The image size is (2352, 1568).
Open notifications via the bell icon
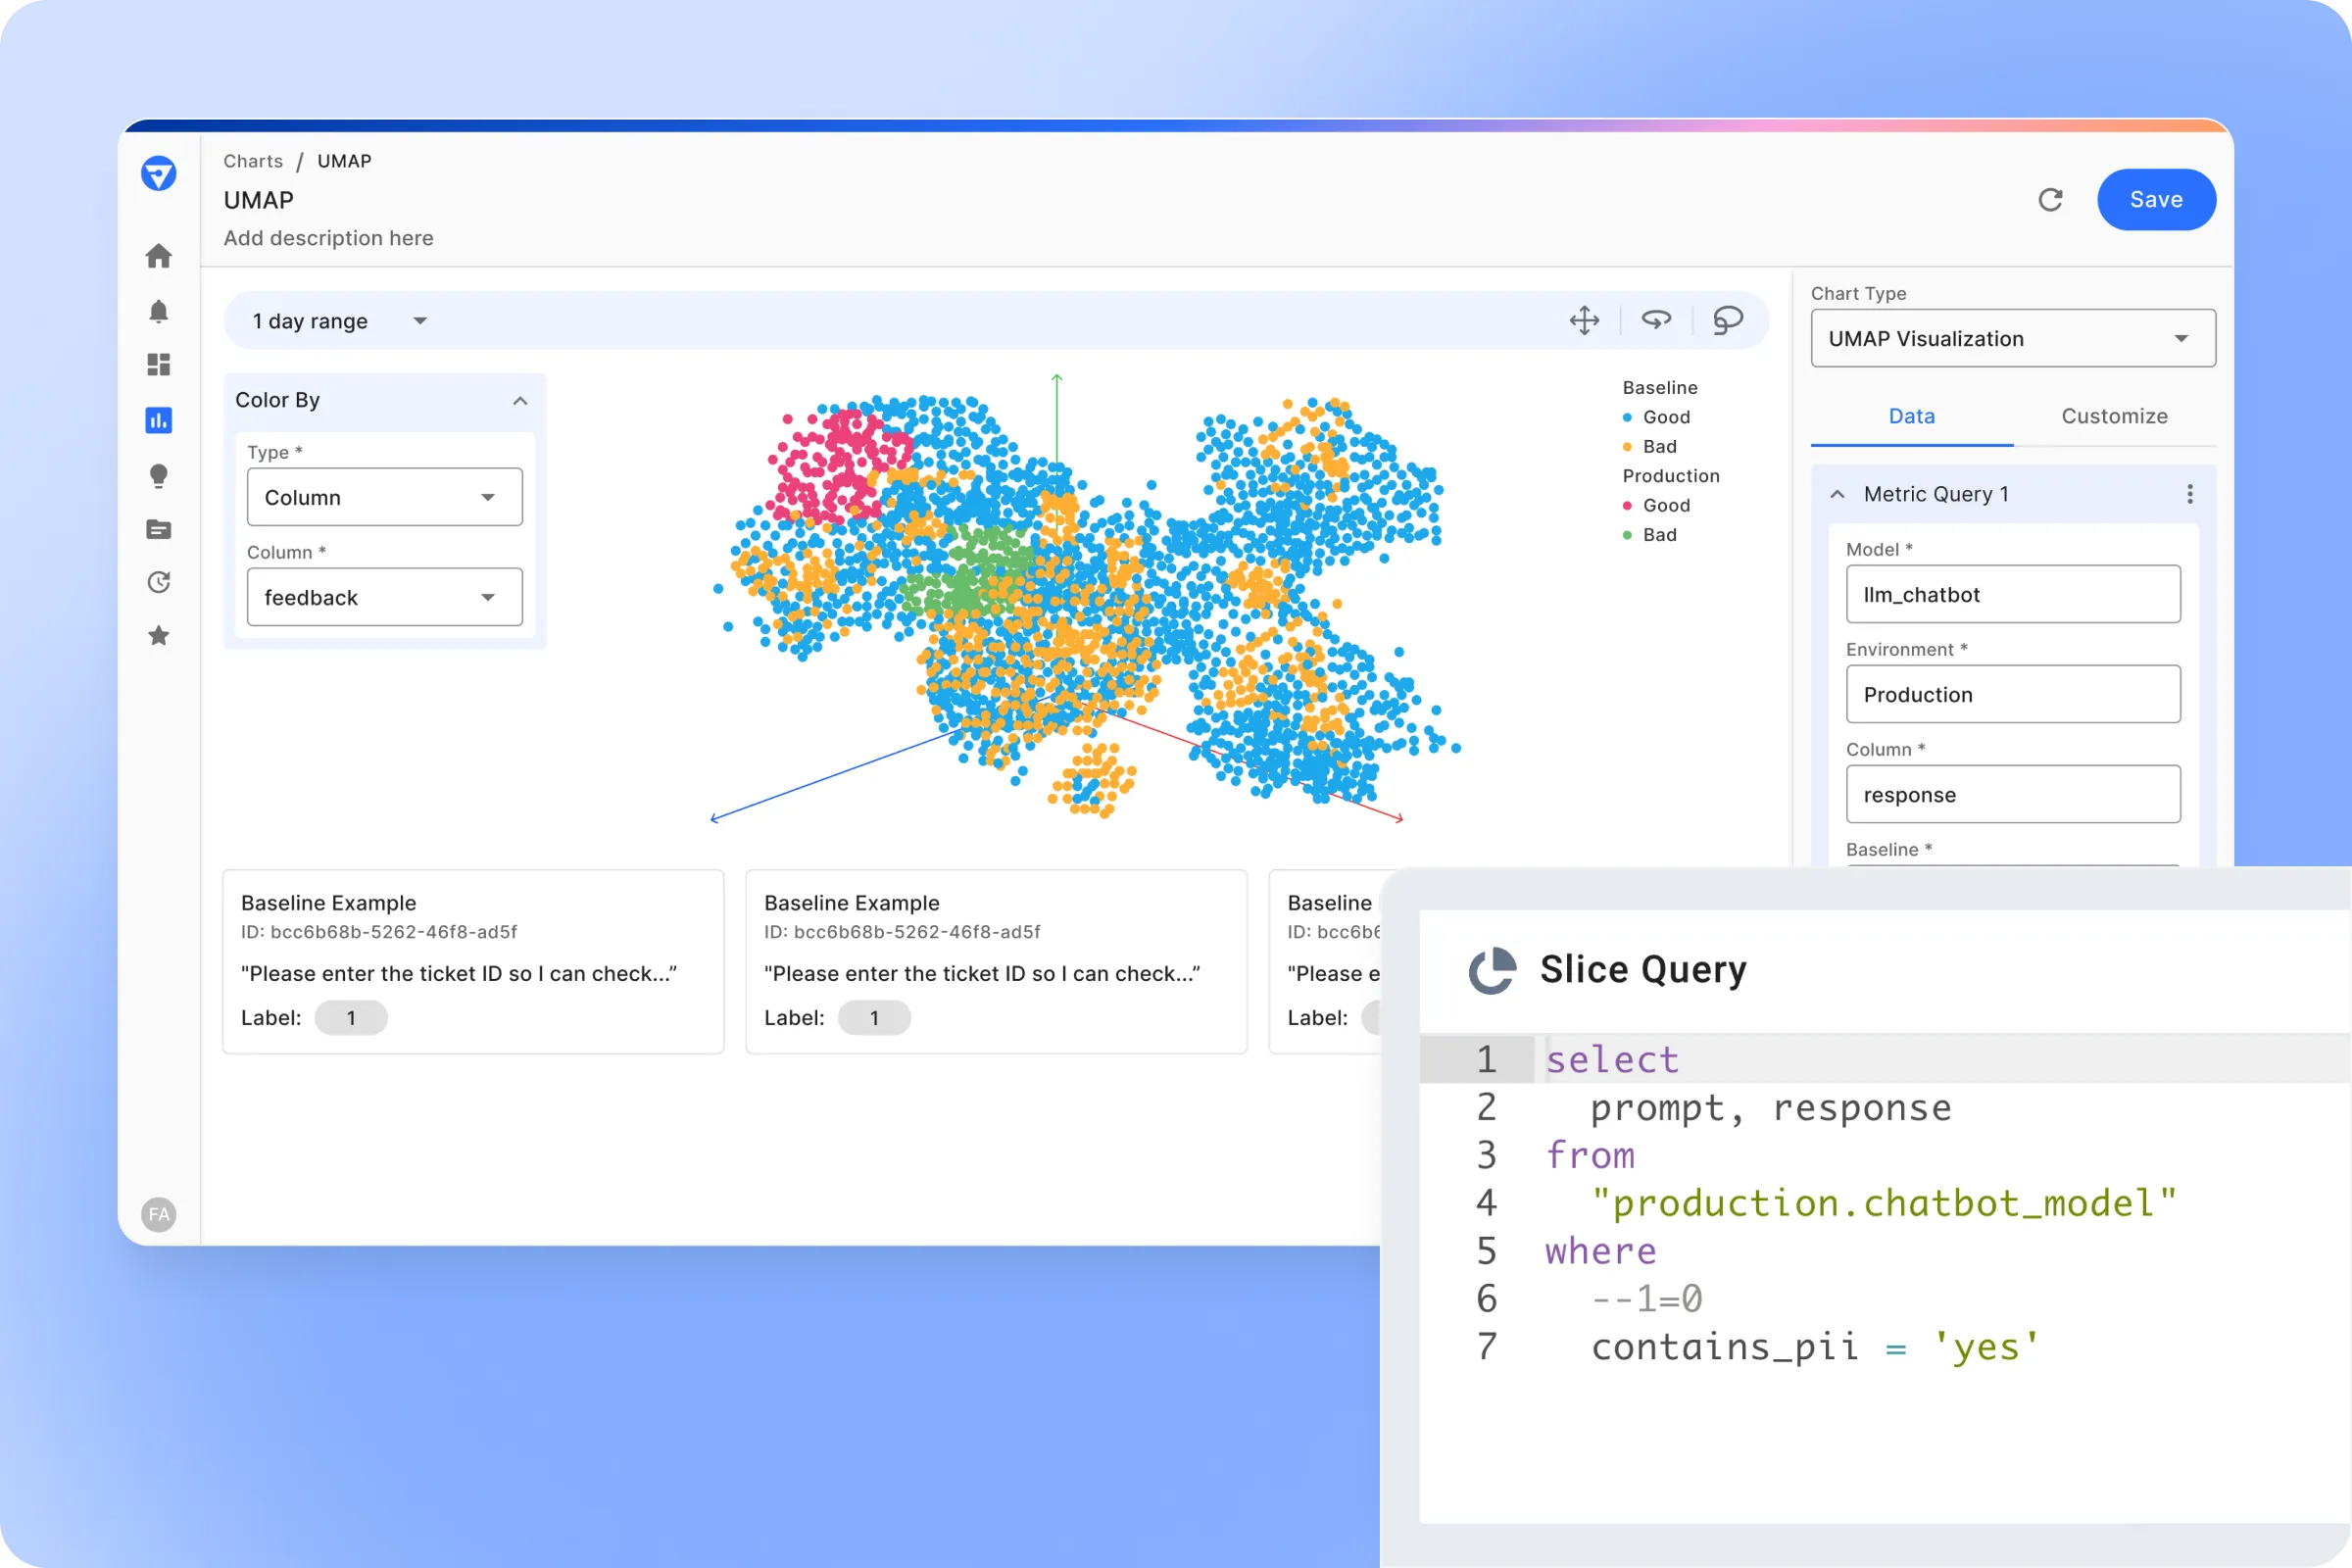click(158, 311)
